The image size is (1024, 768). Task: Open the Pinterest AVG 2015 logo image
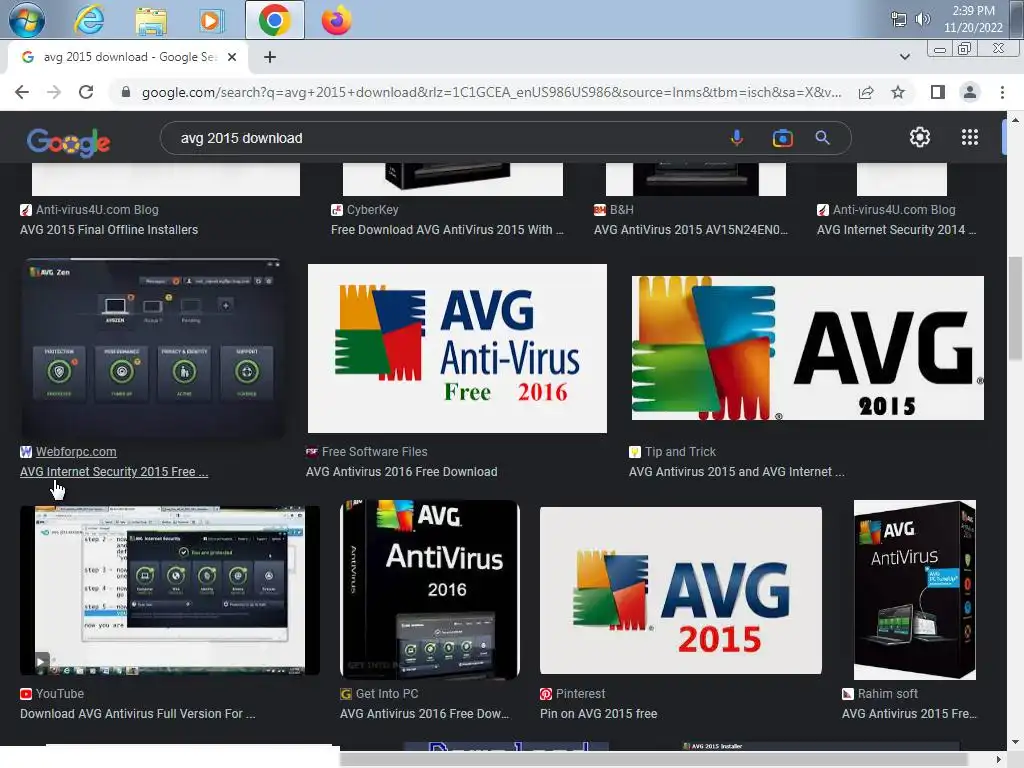[x=680, y=590]
